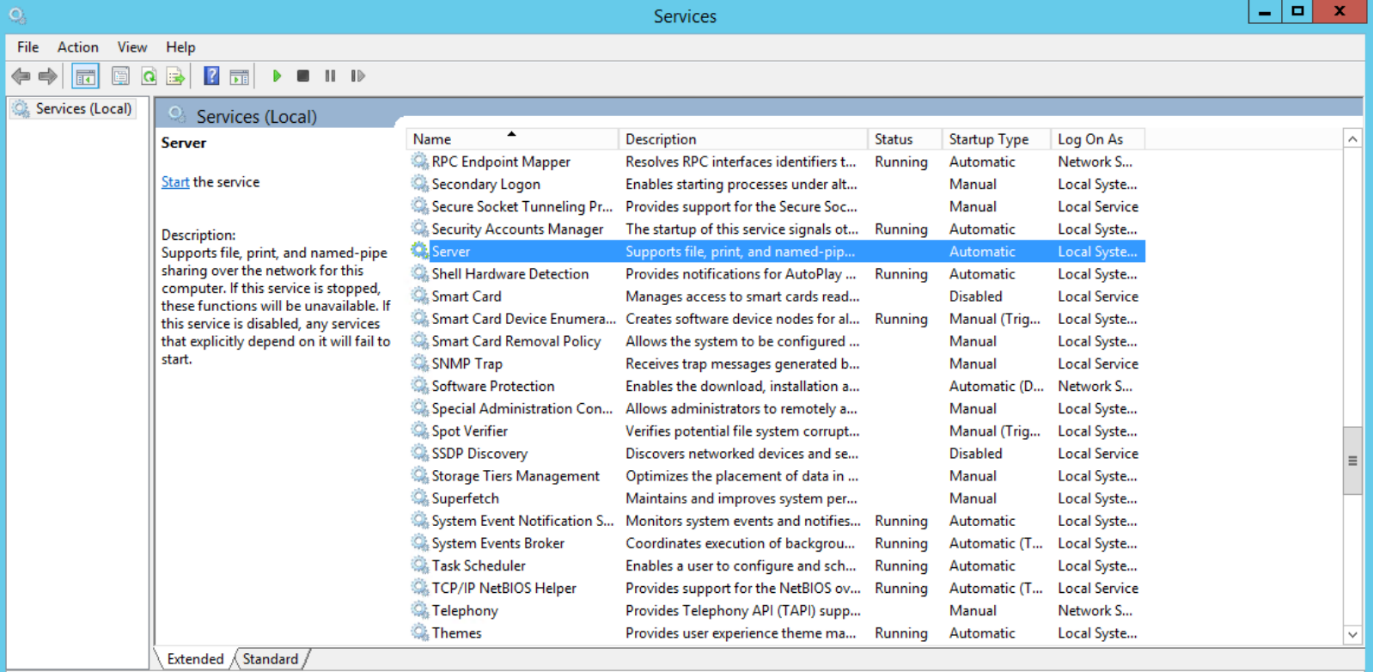Open the View menu

131,46
